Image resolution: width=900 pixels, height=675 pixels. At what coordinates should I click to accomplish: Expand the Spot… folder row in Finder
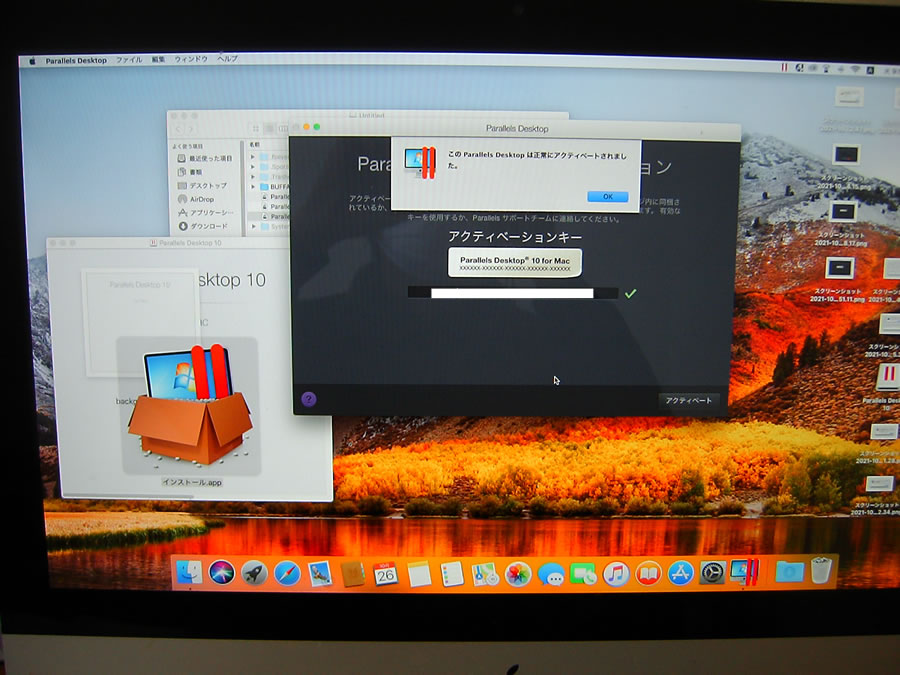pos(253,166)
